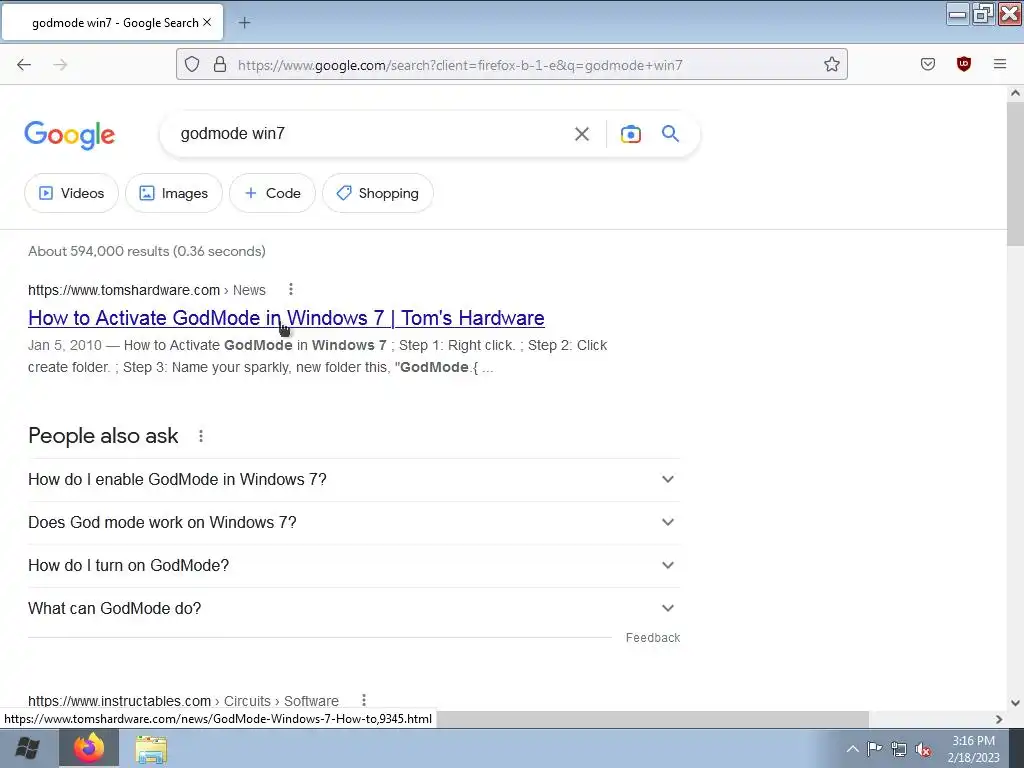Open the Windows Start menu
This screenshot has width=1024, height=768.
[27, 748]
